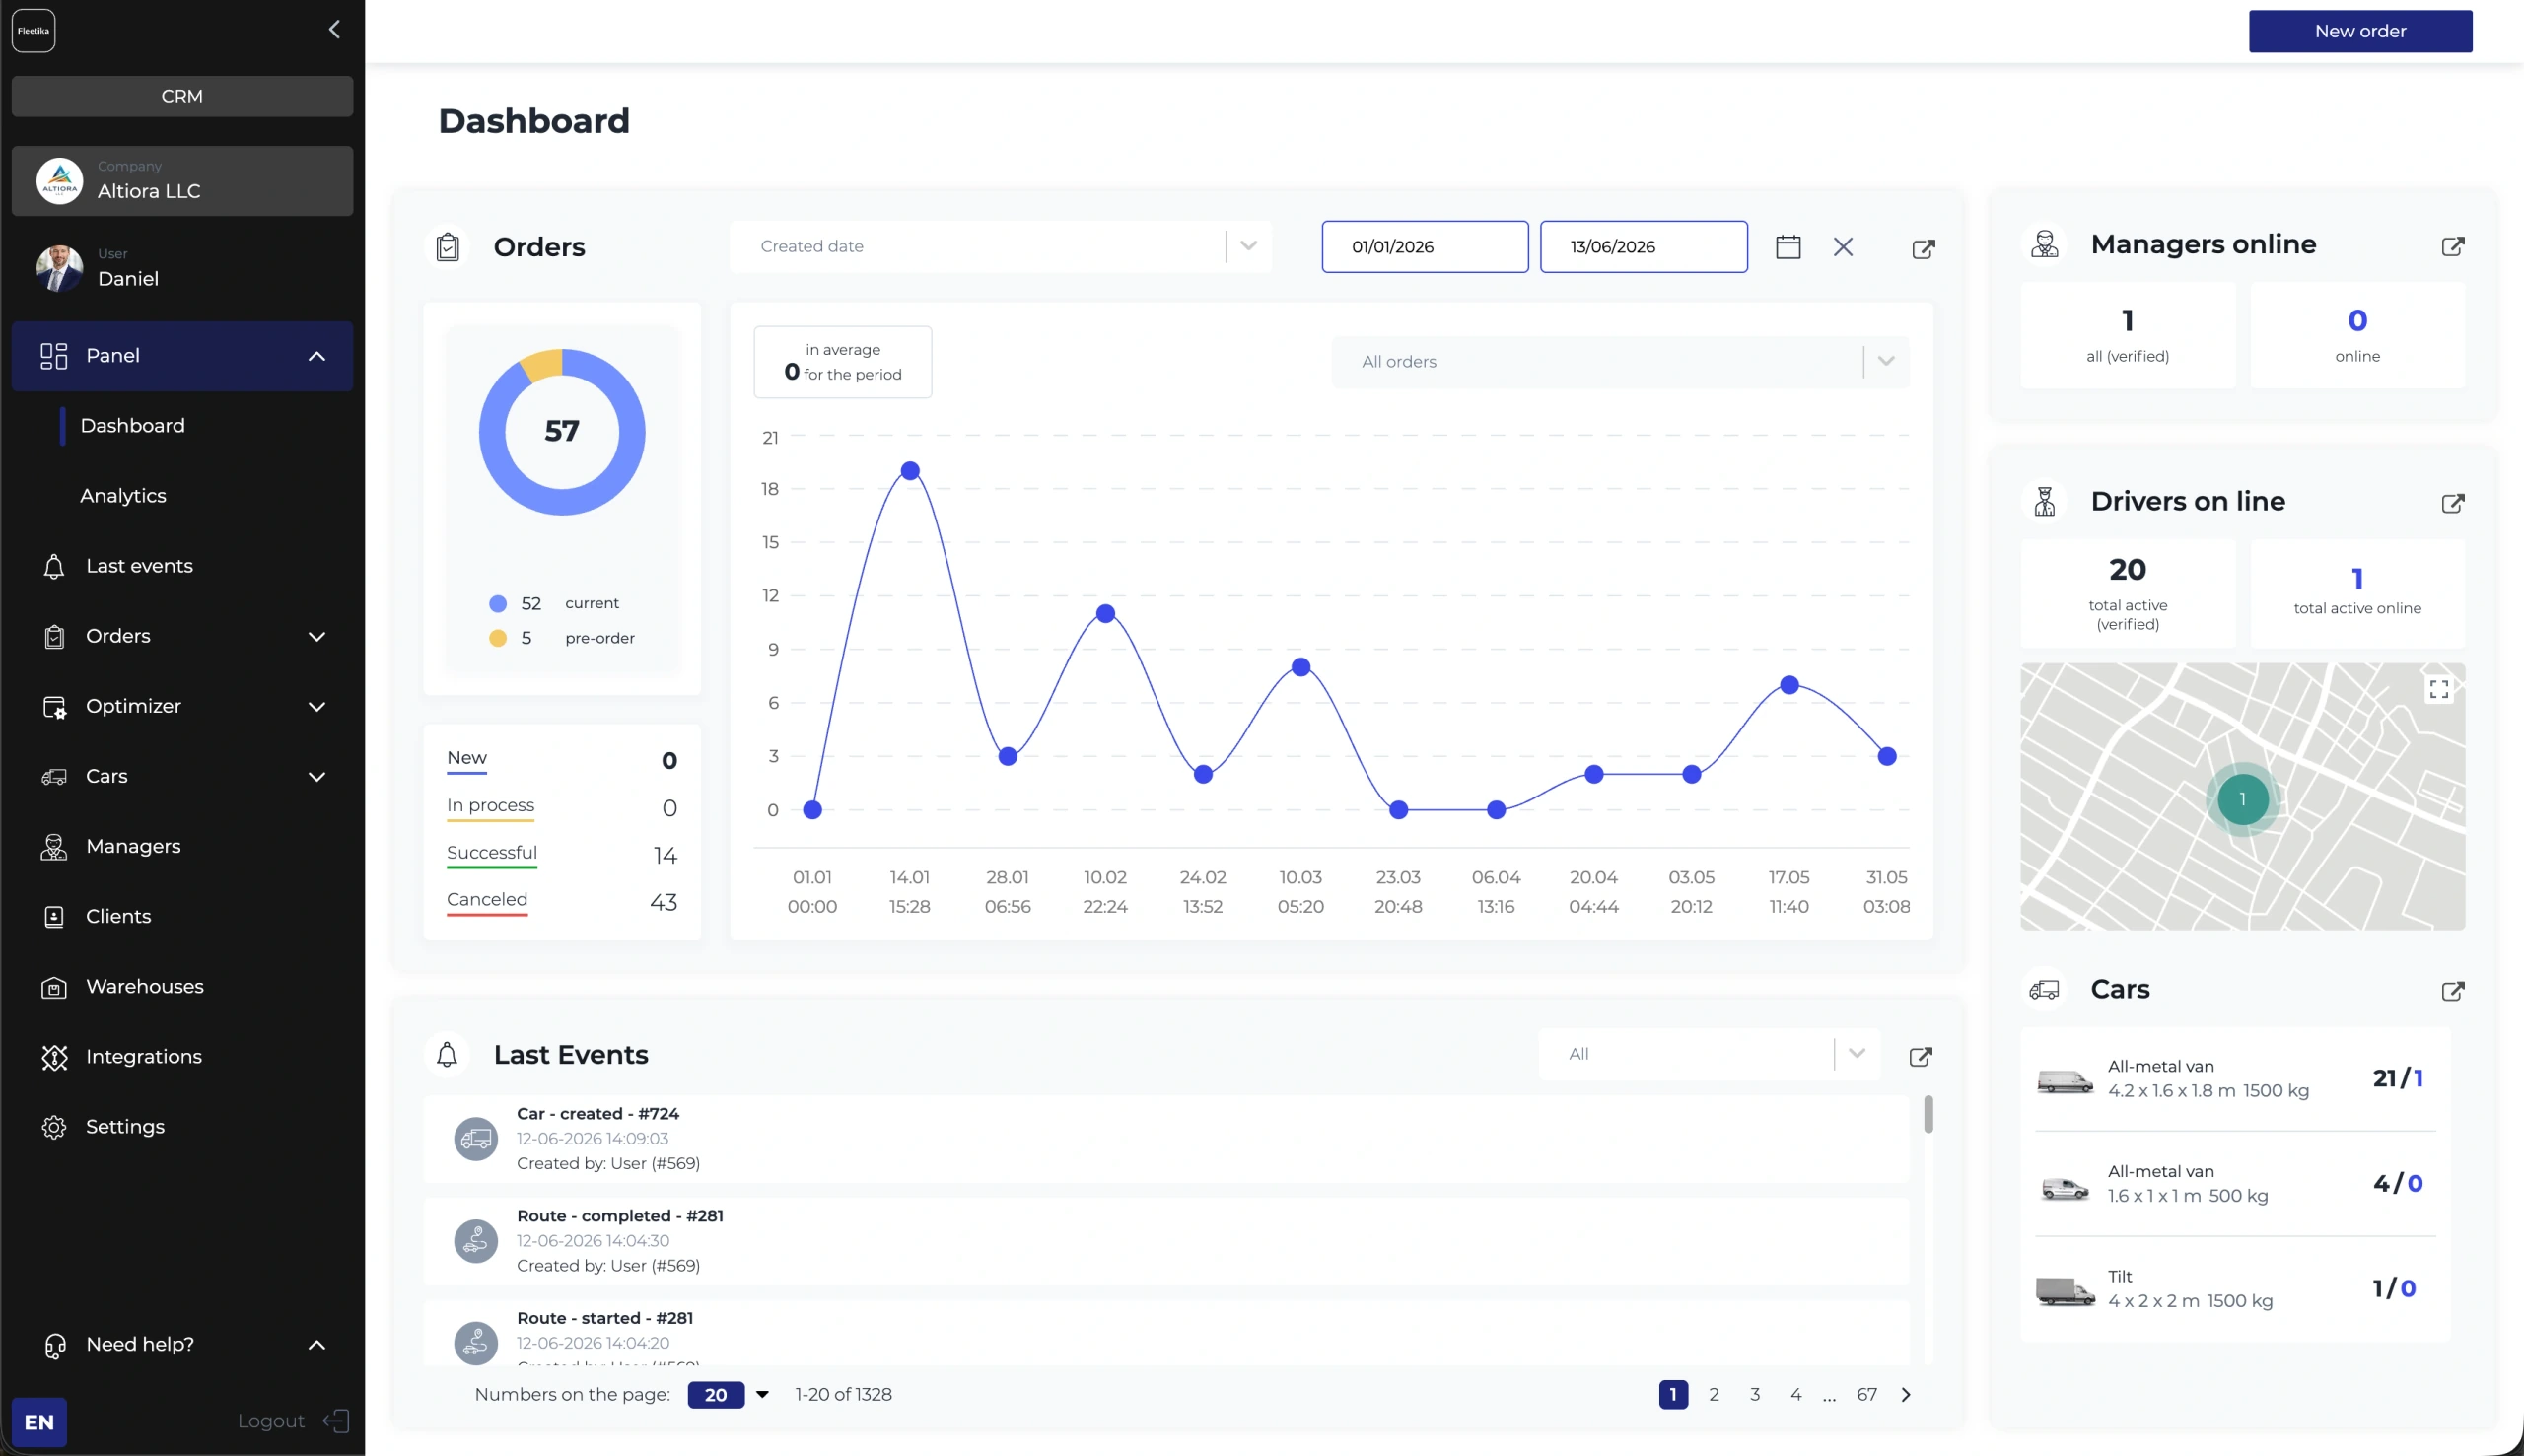
Task: Open Cars widget external link icon
Action: point(2452,991)
